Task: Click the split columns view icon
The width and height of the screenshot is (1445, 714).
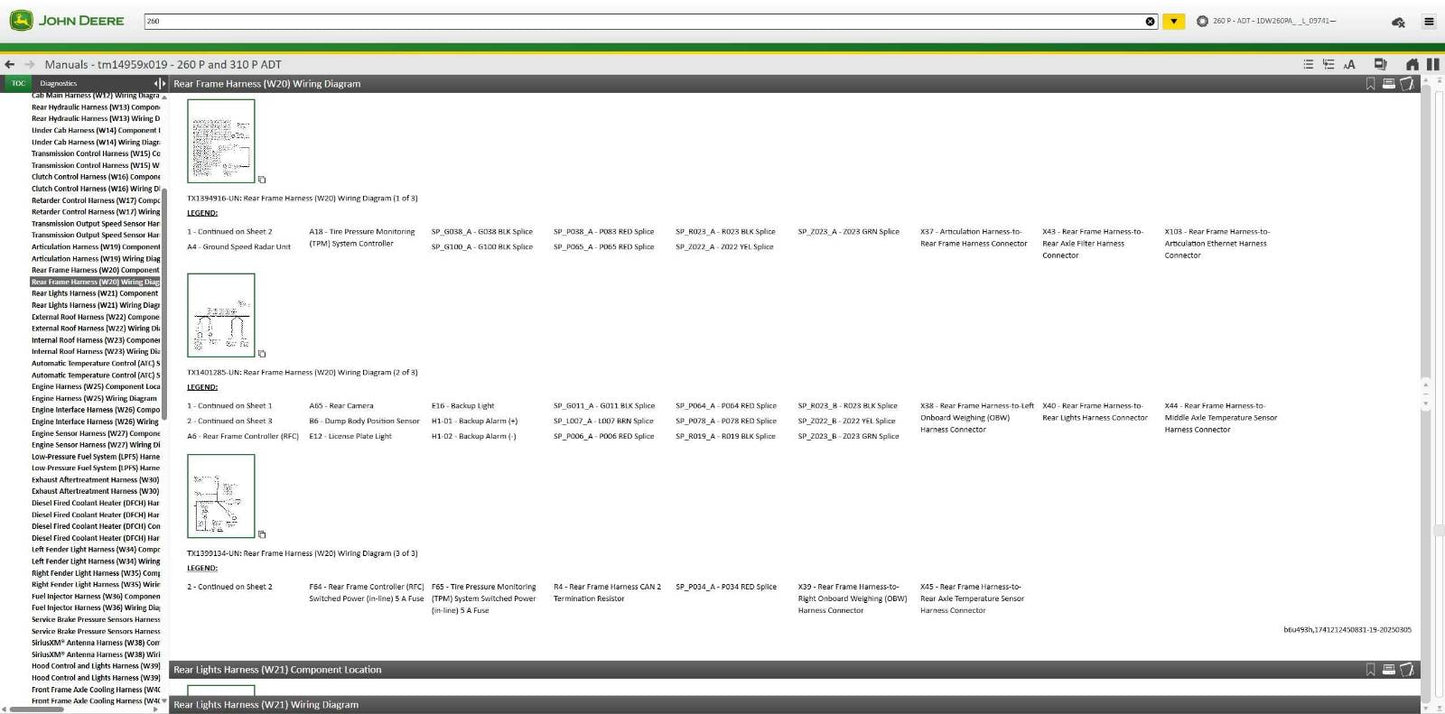Action: coord(1433,64)
